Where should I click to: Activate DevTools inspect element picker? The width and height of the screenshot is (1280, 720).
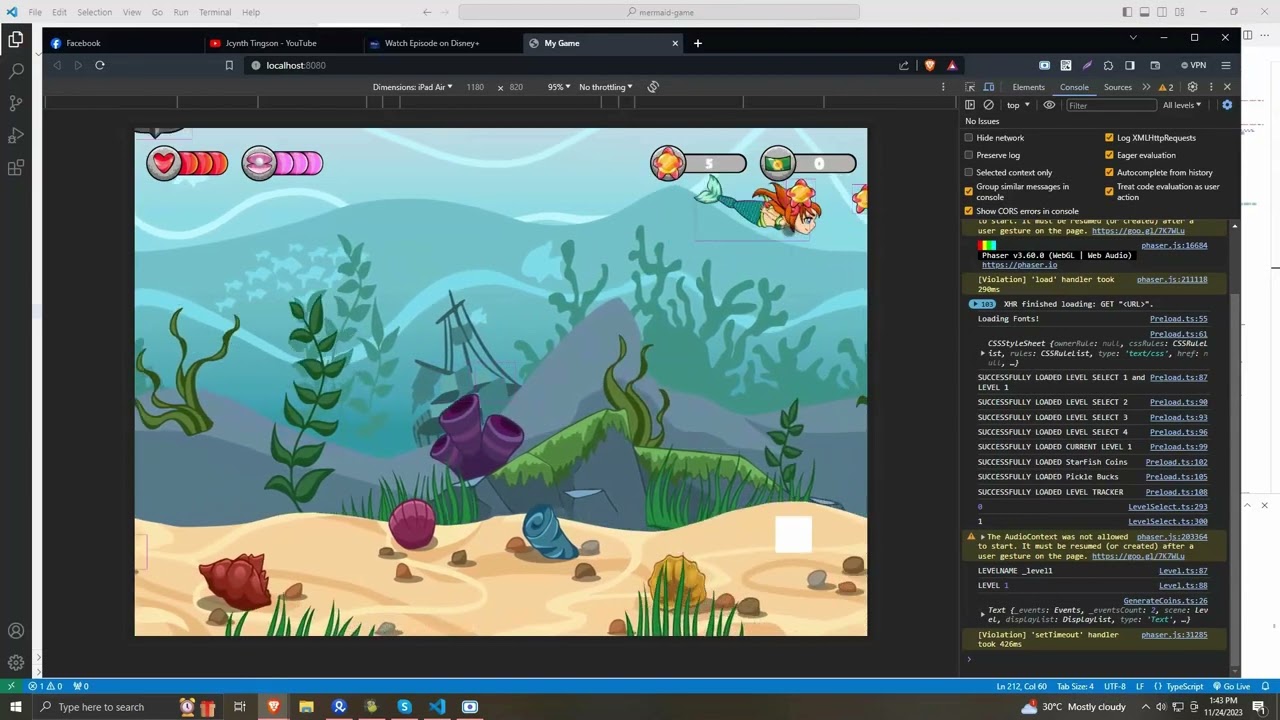click(970, 87)
